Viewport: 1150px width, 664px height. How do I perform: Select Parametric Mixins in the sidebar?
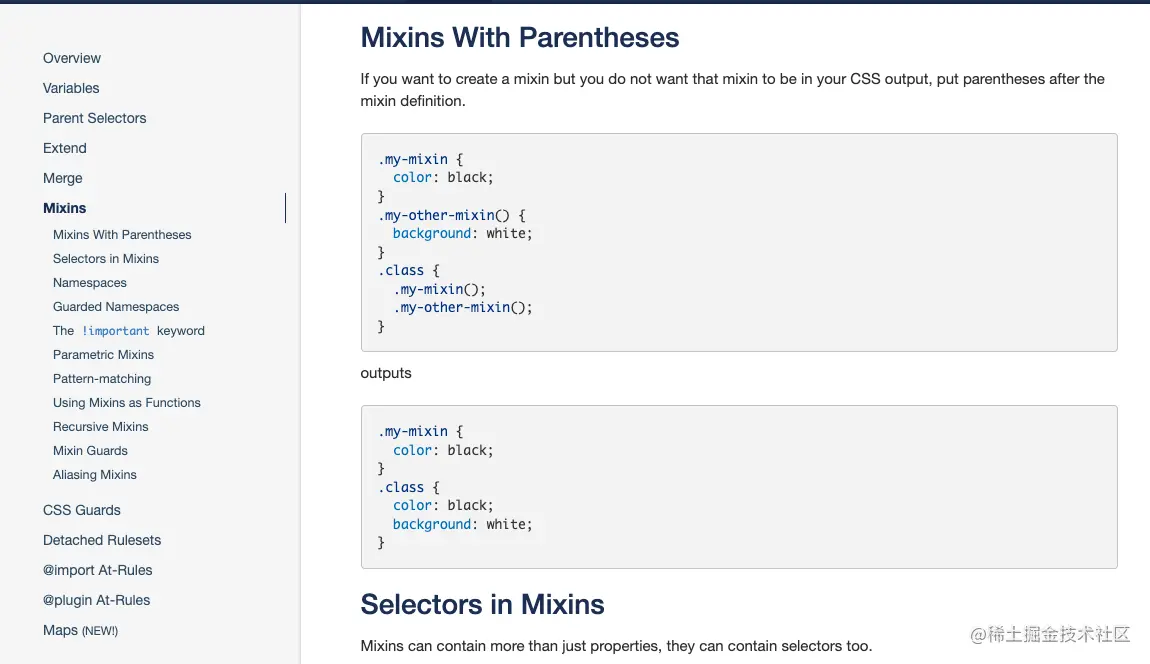(104, 355)
